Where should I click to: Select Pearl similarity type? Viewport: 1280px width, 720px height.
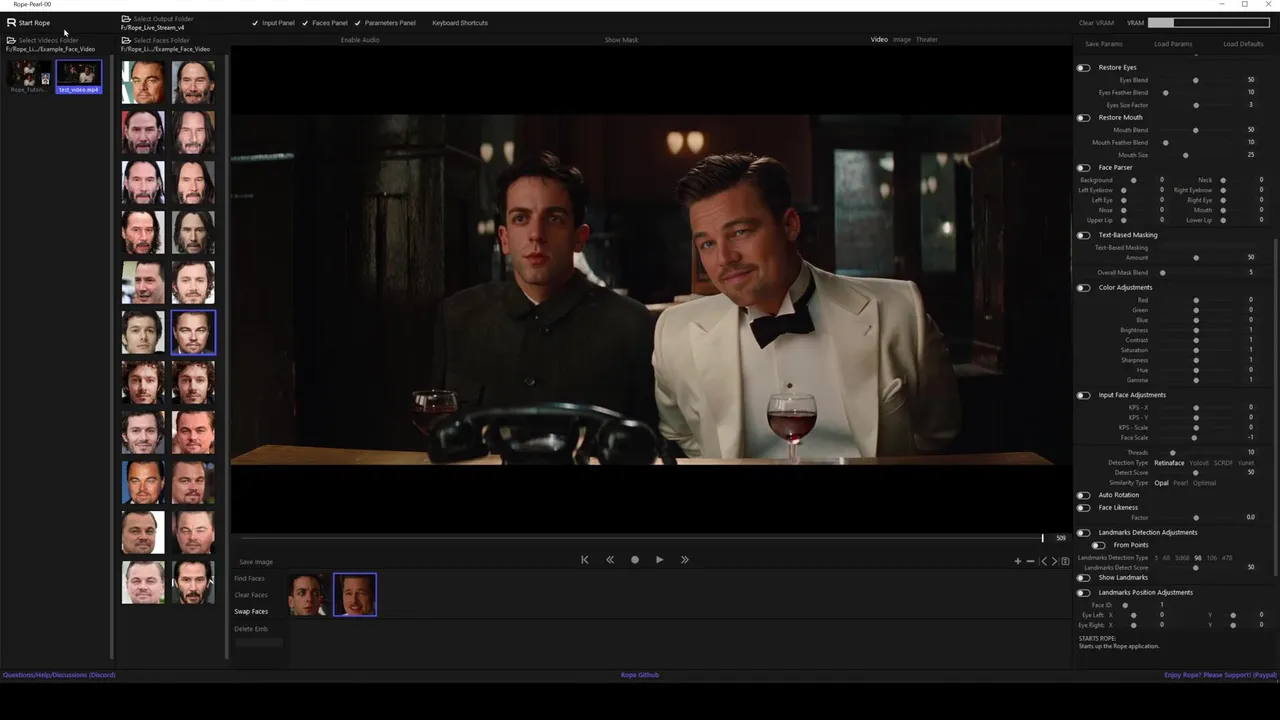pos(1181,483)
